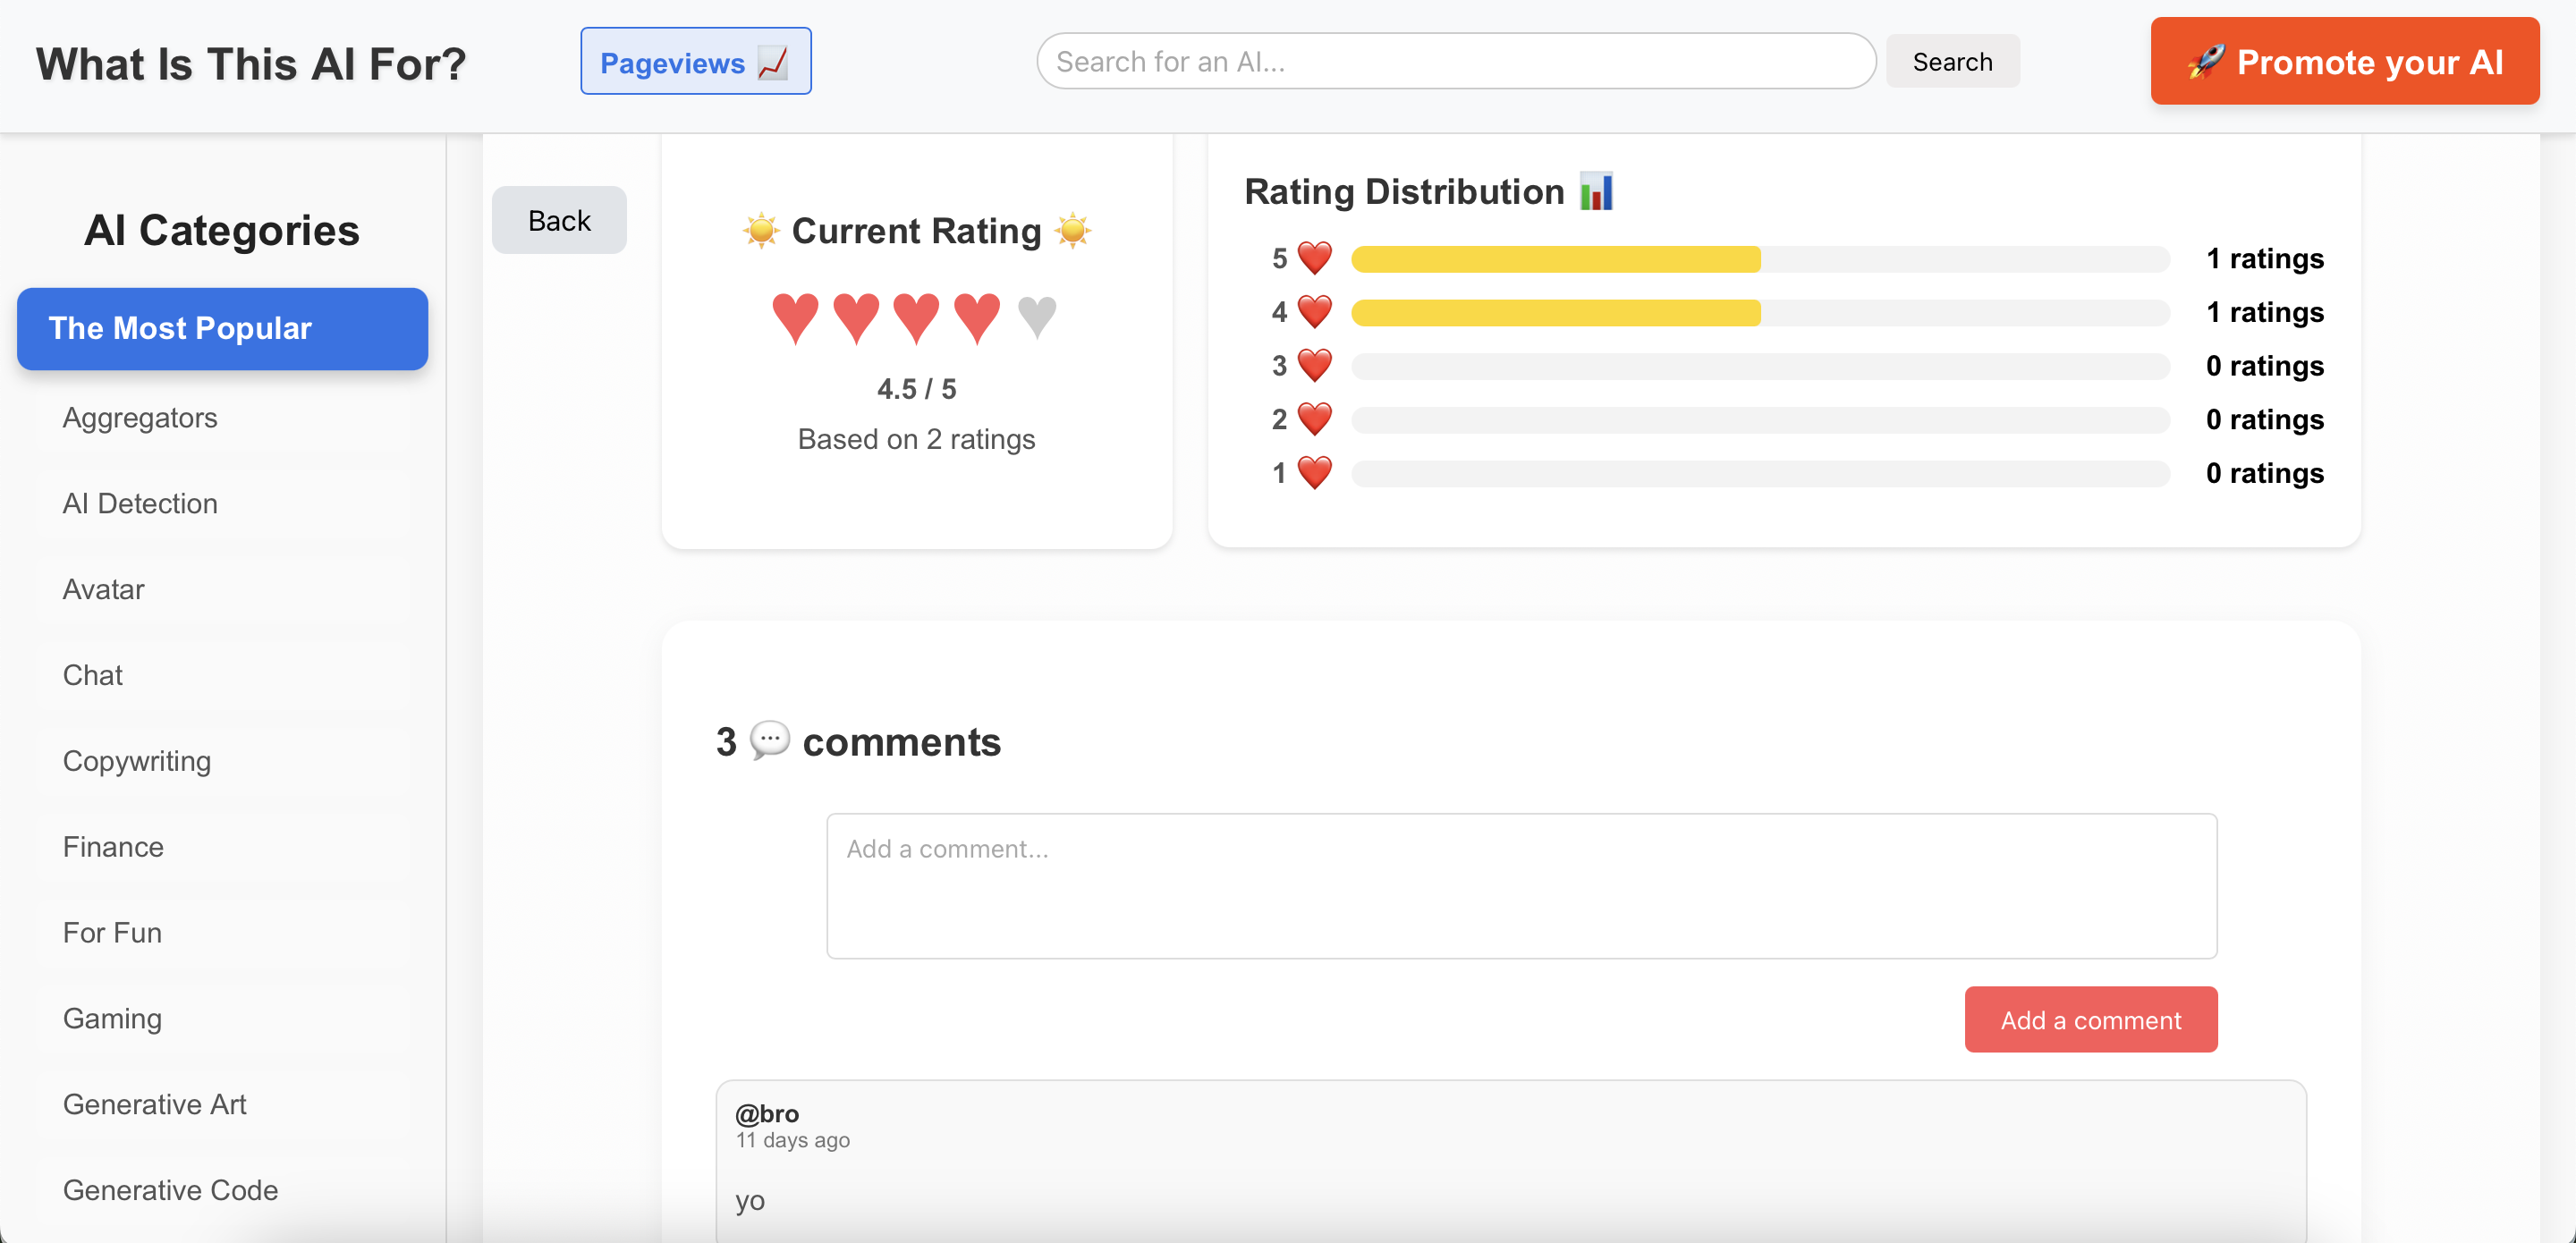Select The Most Popular category
The width and height of the screenshot is (2576, 1243).
point(222,328)
